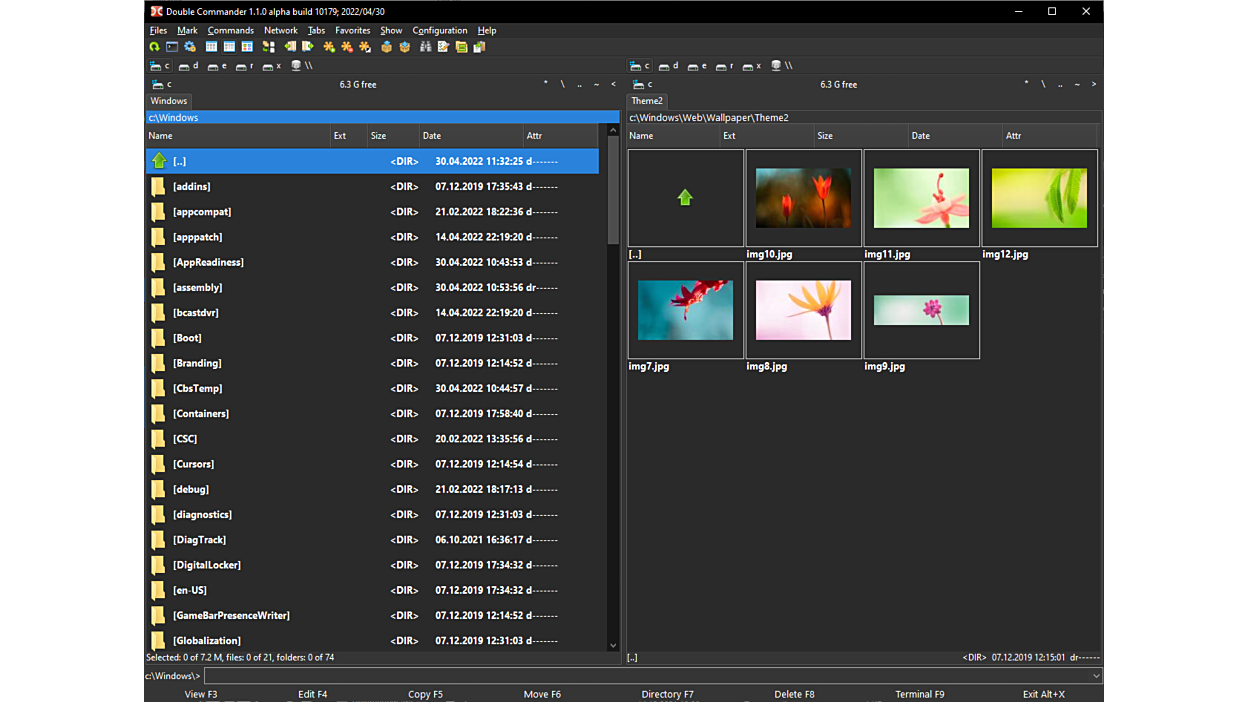
Task: Select the img7.jpg thumbnail
Action: pyautogui.click(x=685, y=311)
